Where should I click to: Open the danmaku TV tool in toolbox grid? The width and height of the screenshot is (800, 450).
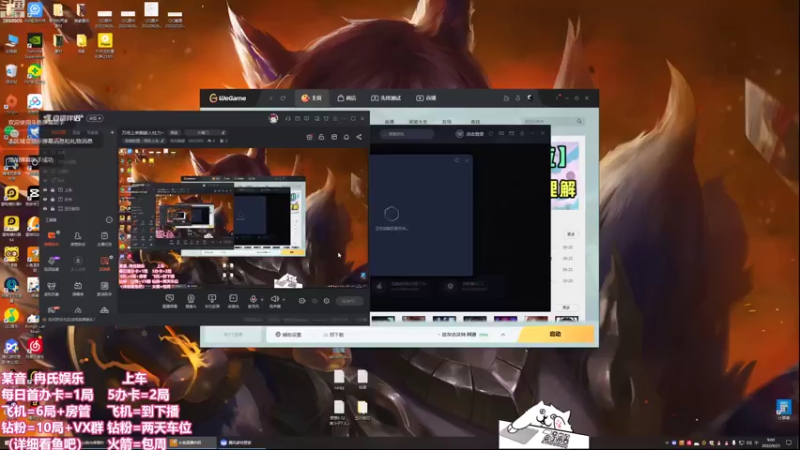(x=78, y=288)
